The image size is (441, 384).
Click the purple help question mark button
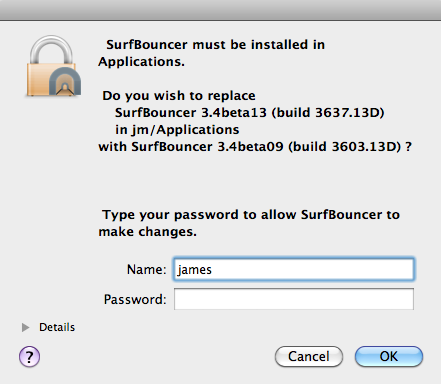pos(29,357)
